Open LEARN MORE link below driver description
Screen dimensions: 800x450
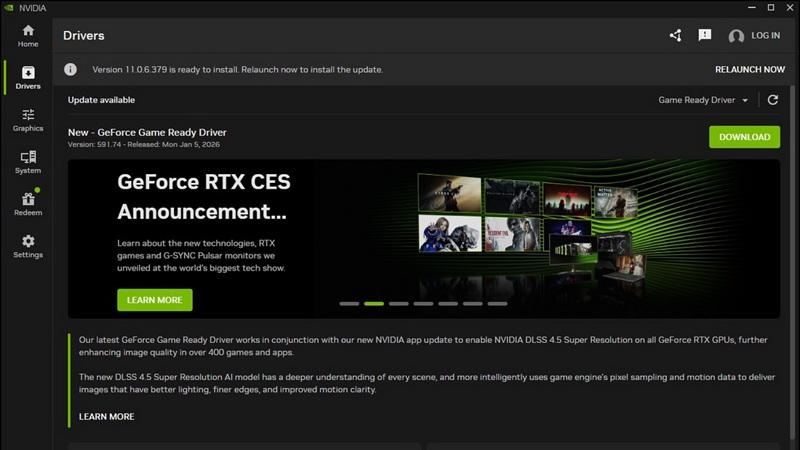click(x=107, y=416)
